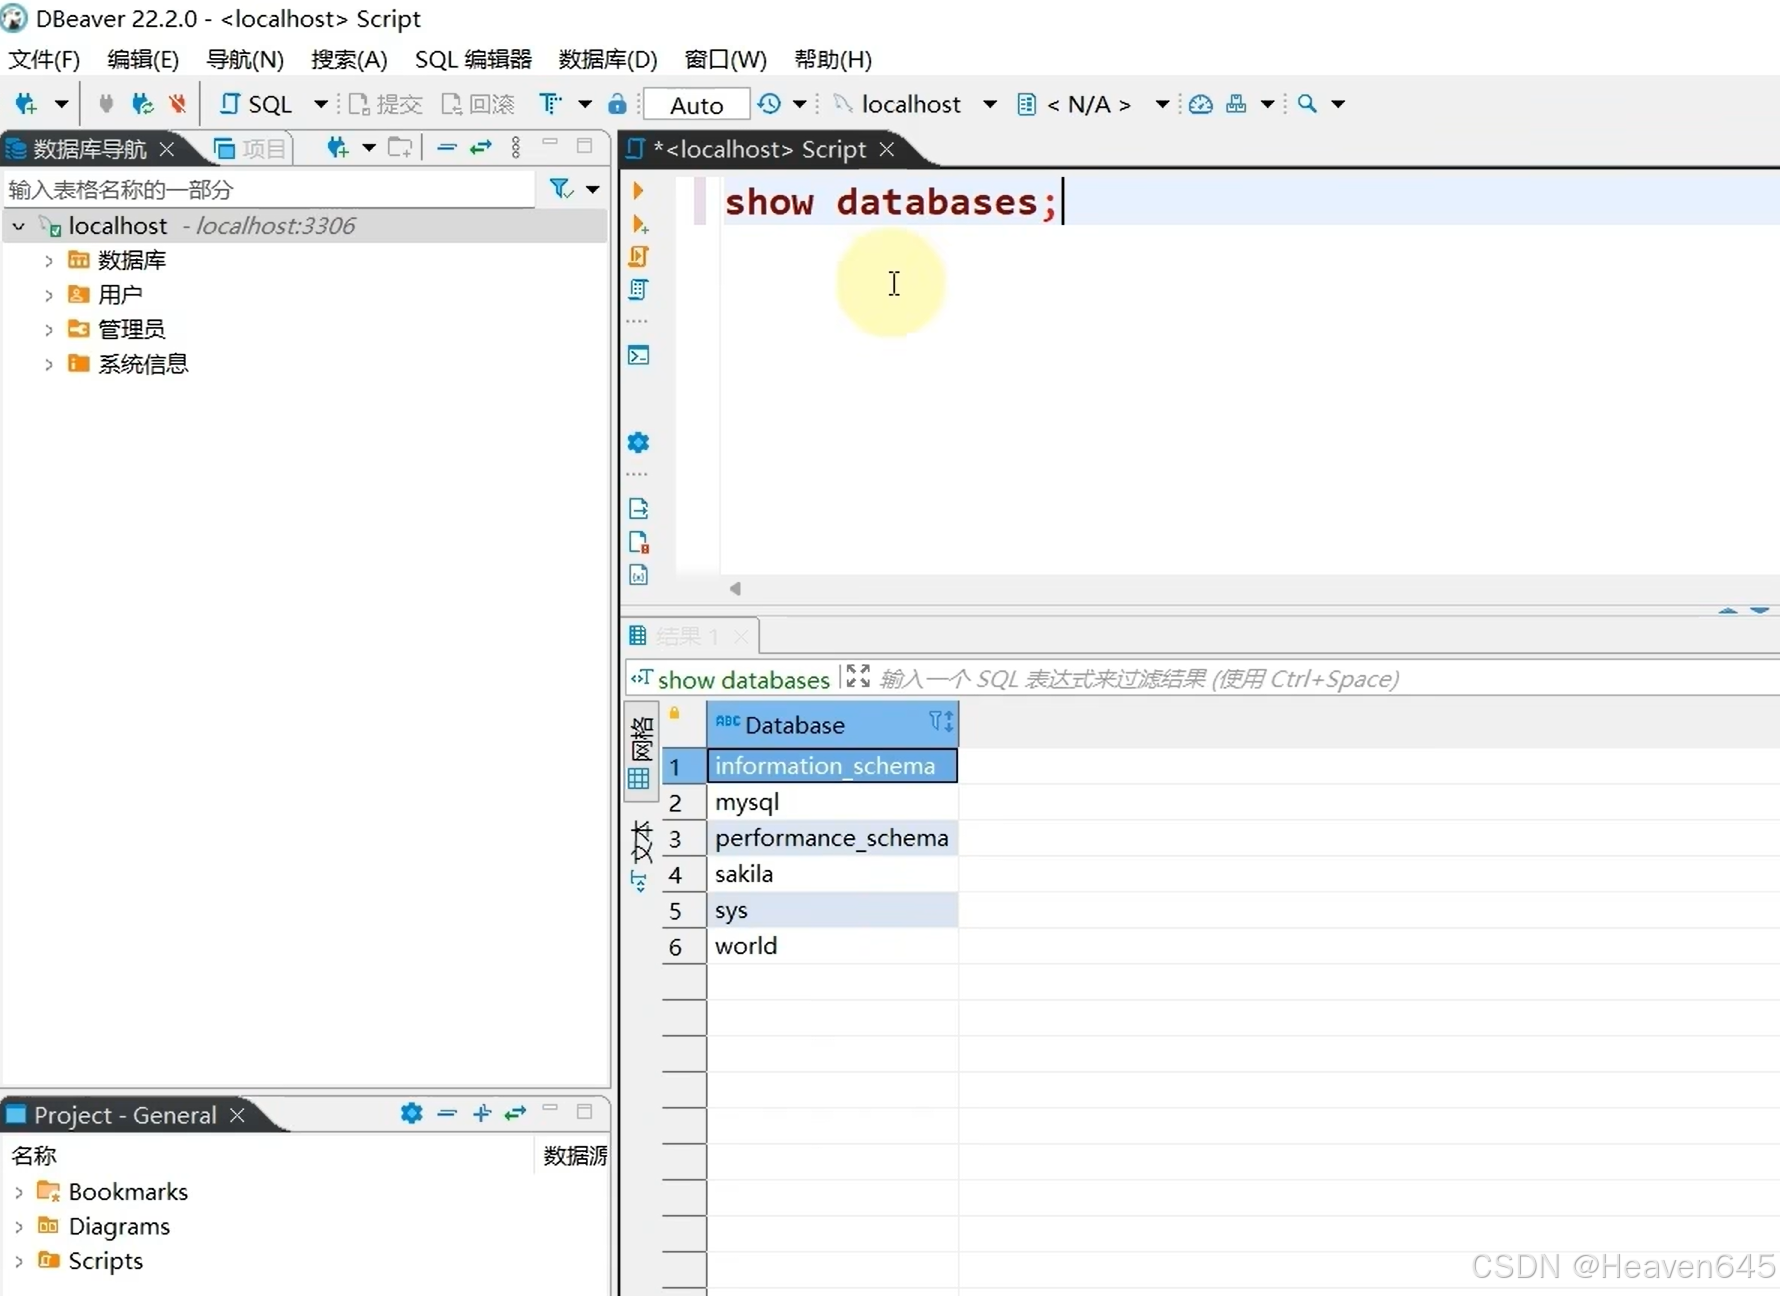This screenshot has width=1780, height=1296.
Task: Click the Auto commit mode field
Action: coord(696,105)
